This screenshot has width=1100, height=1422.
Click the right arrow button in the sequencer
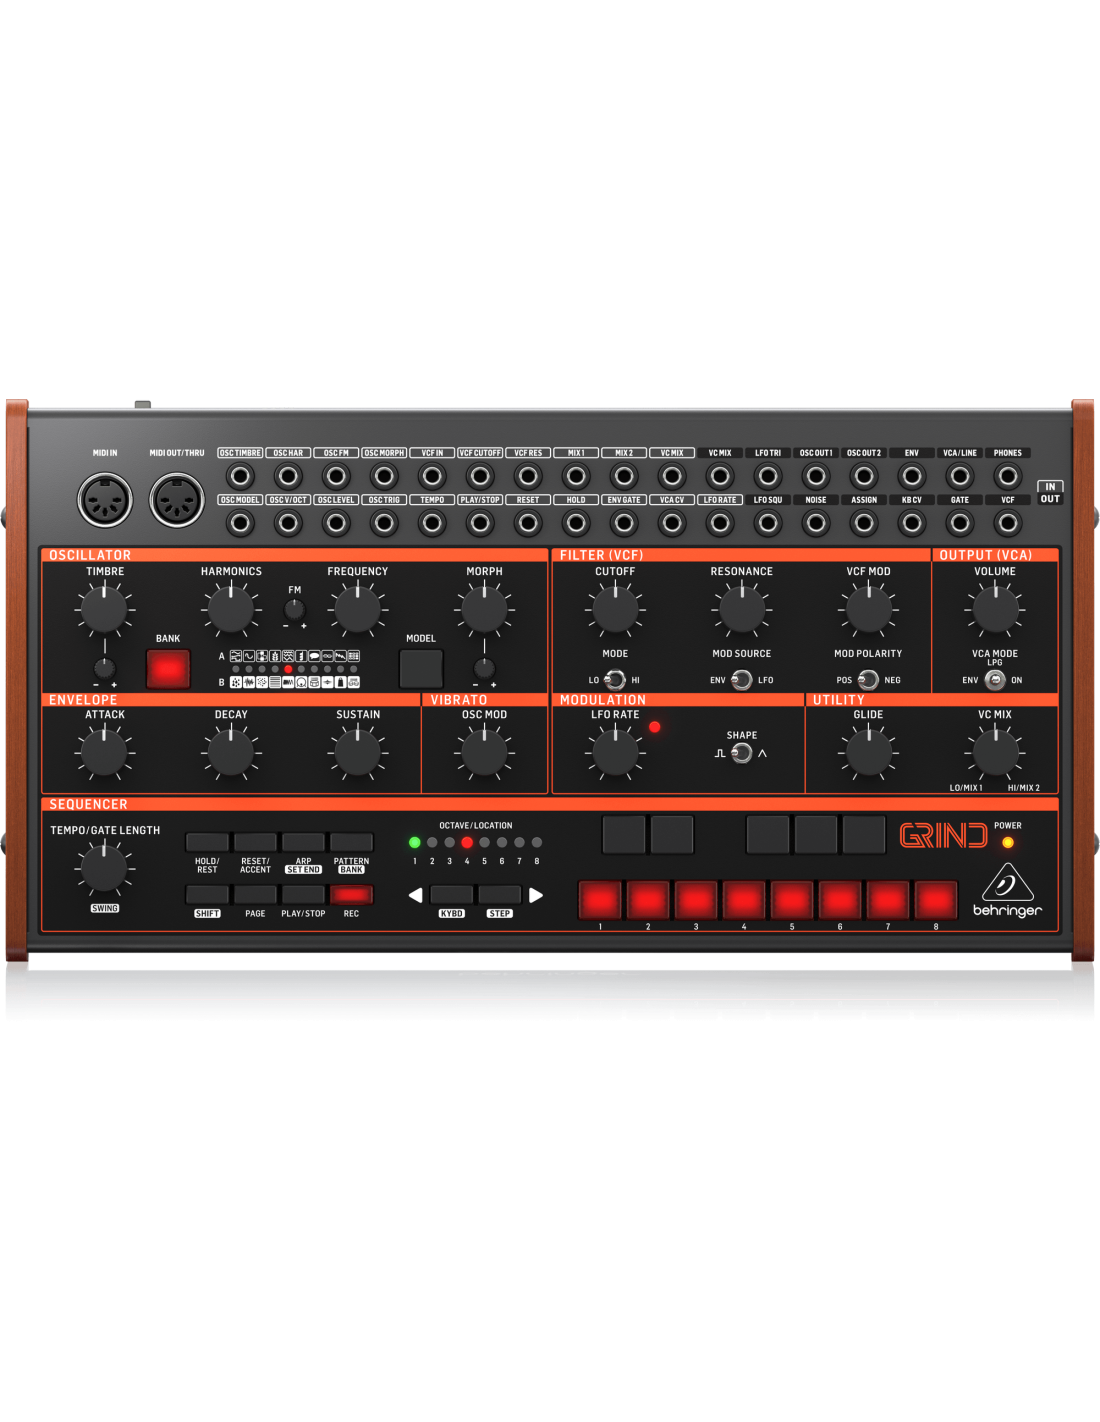coord(536,895)
